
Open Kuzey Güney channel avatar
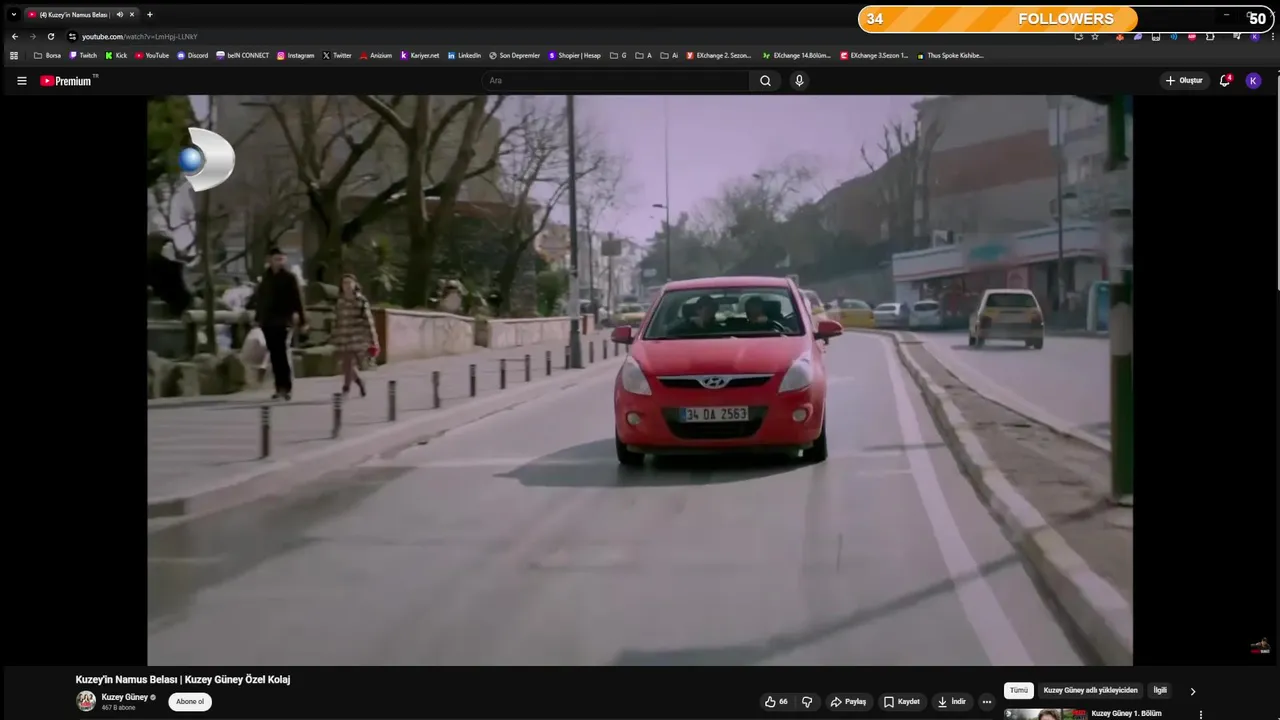[x=87, y=701]
